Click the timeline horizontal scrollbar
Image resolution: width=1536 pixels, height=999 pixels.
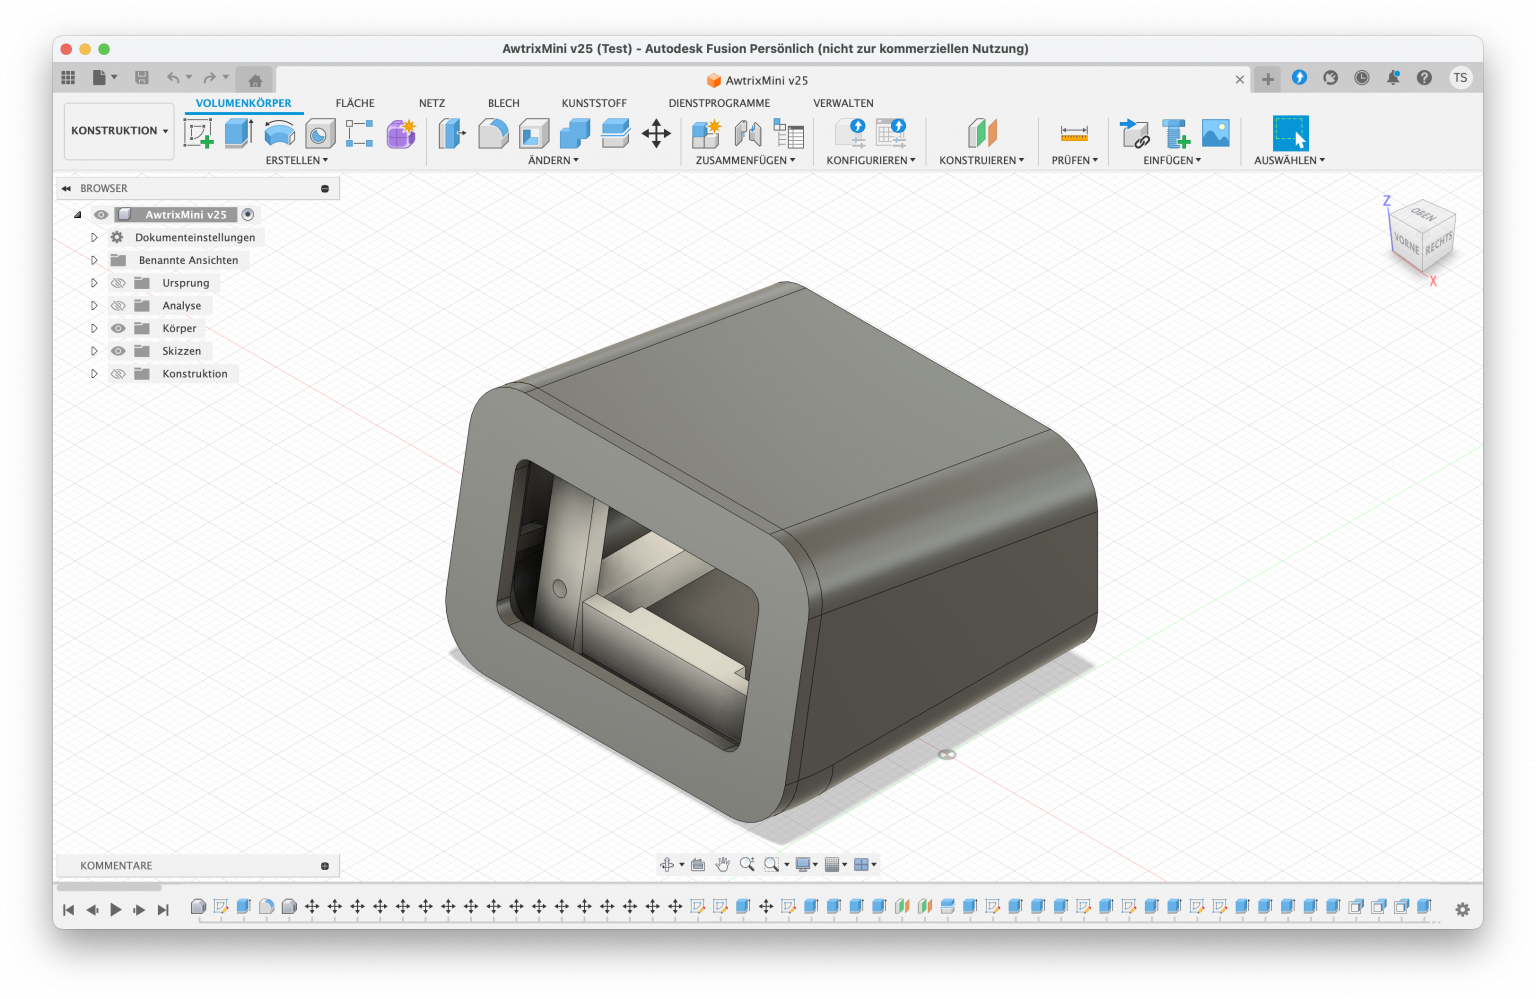tap(109, 887)
